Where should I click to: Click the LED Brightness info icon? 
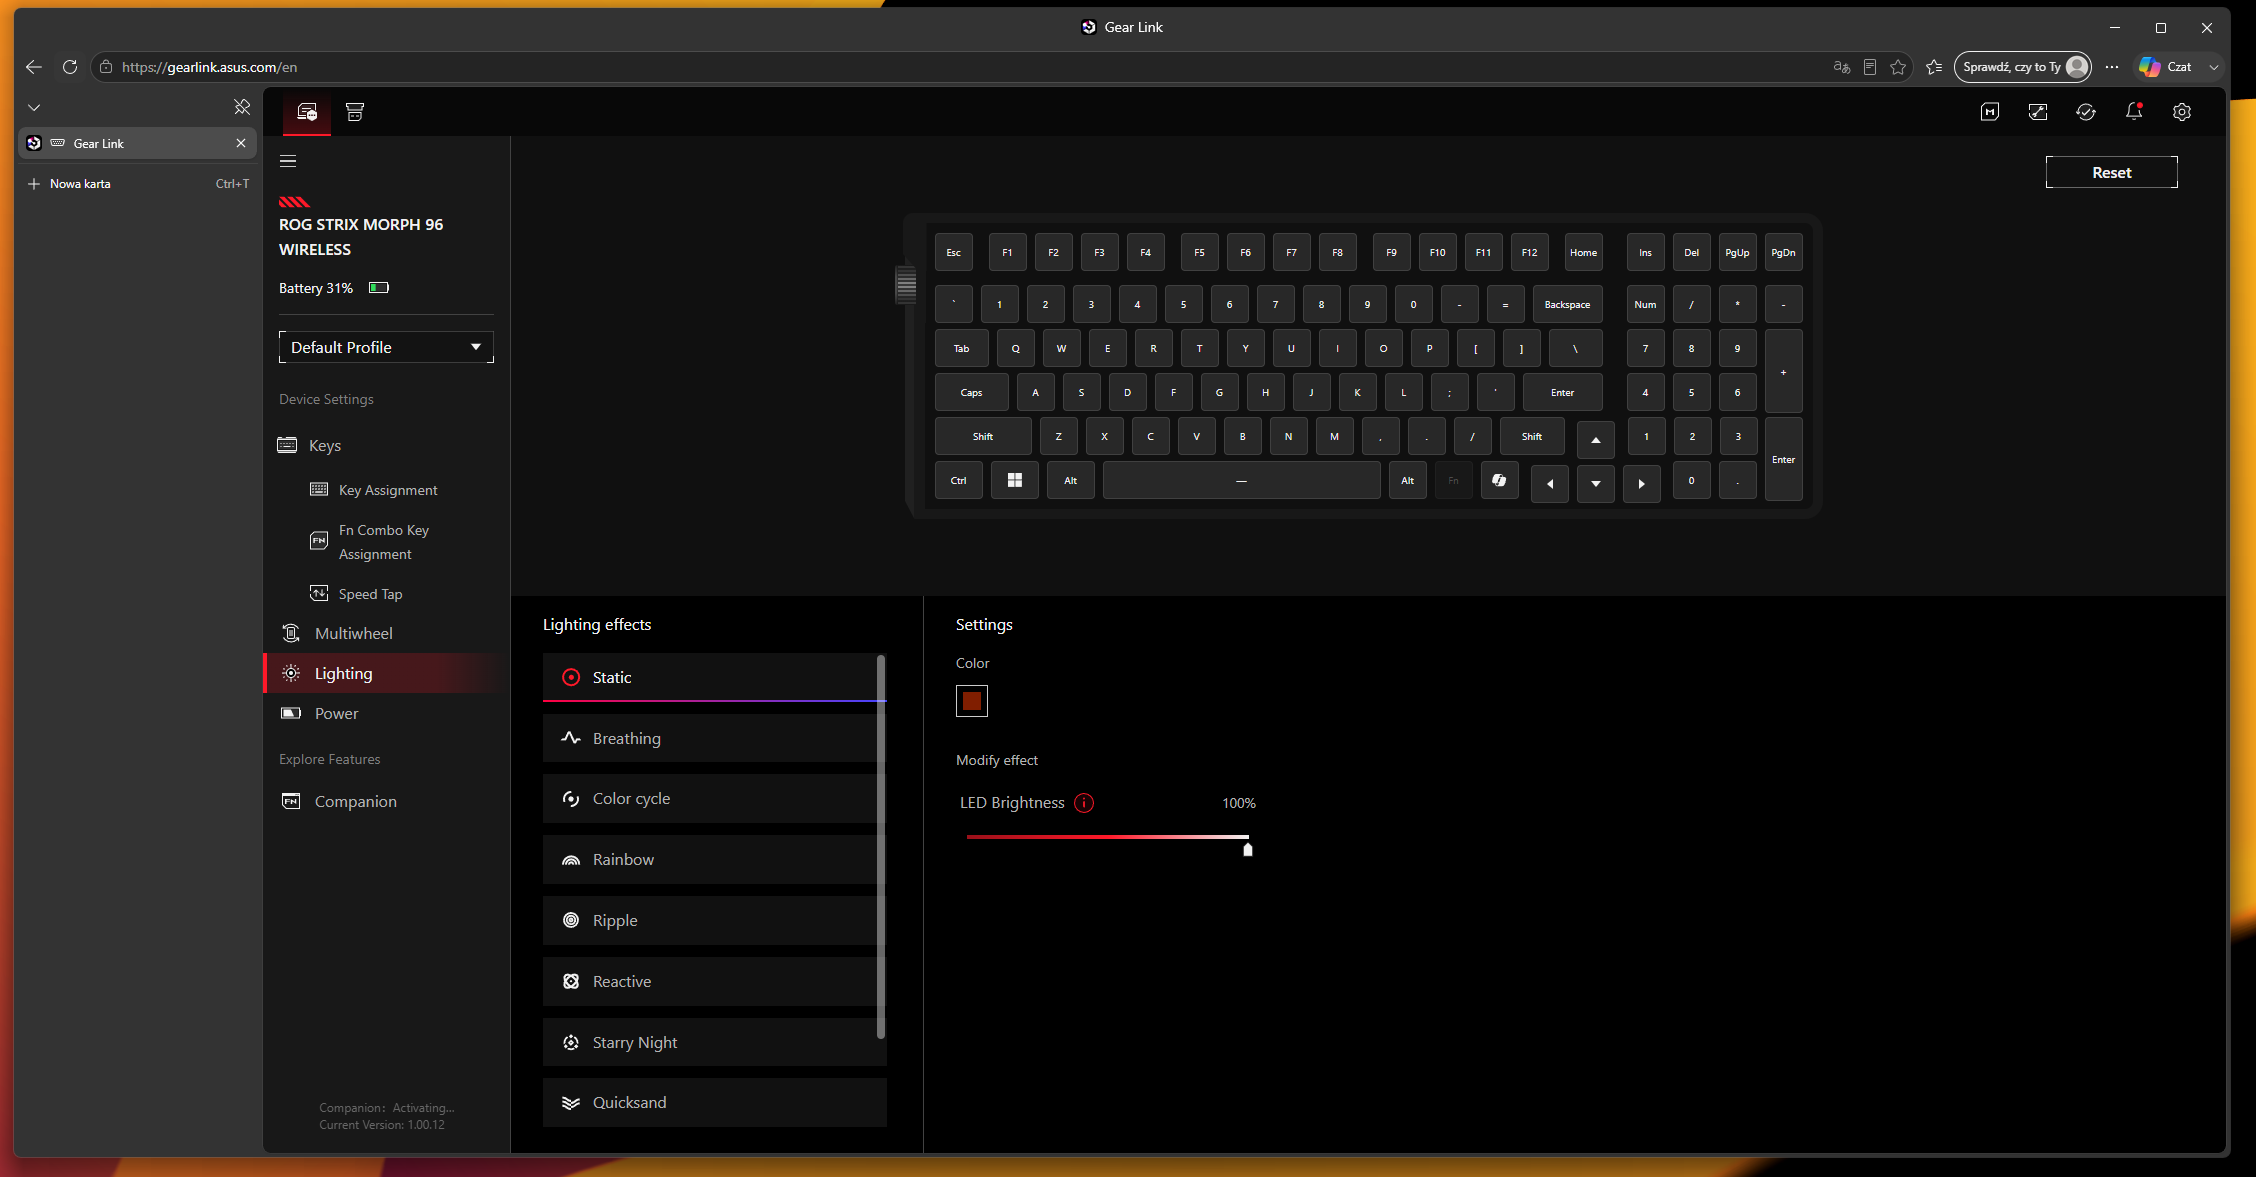pos(1084,803)
